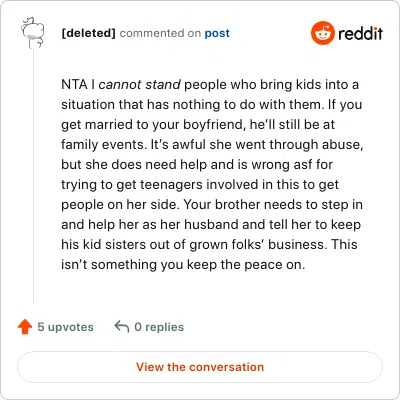Click the '0 replies' label
400x400 pixels.
[x=159, y=327]
